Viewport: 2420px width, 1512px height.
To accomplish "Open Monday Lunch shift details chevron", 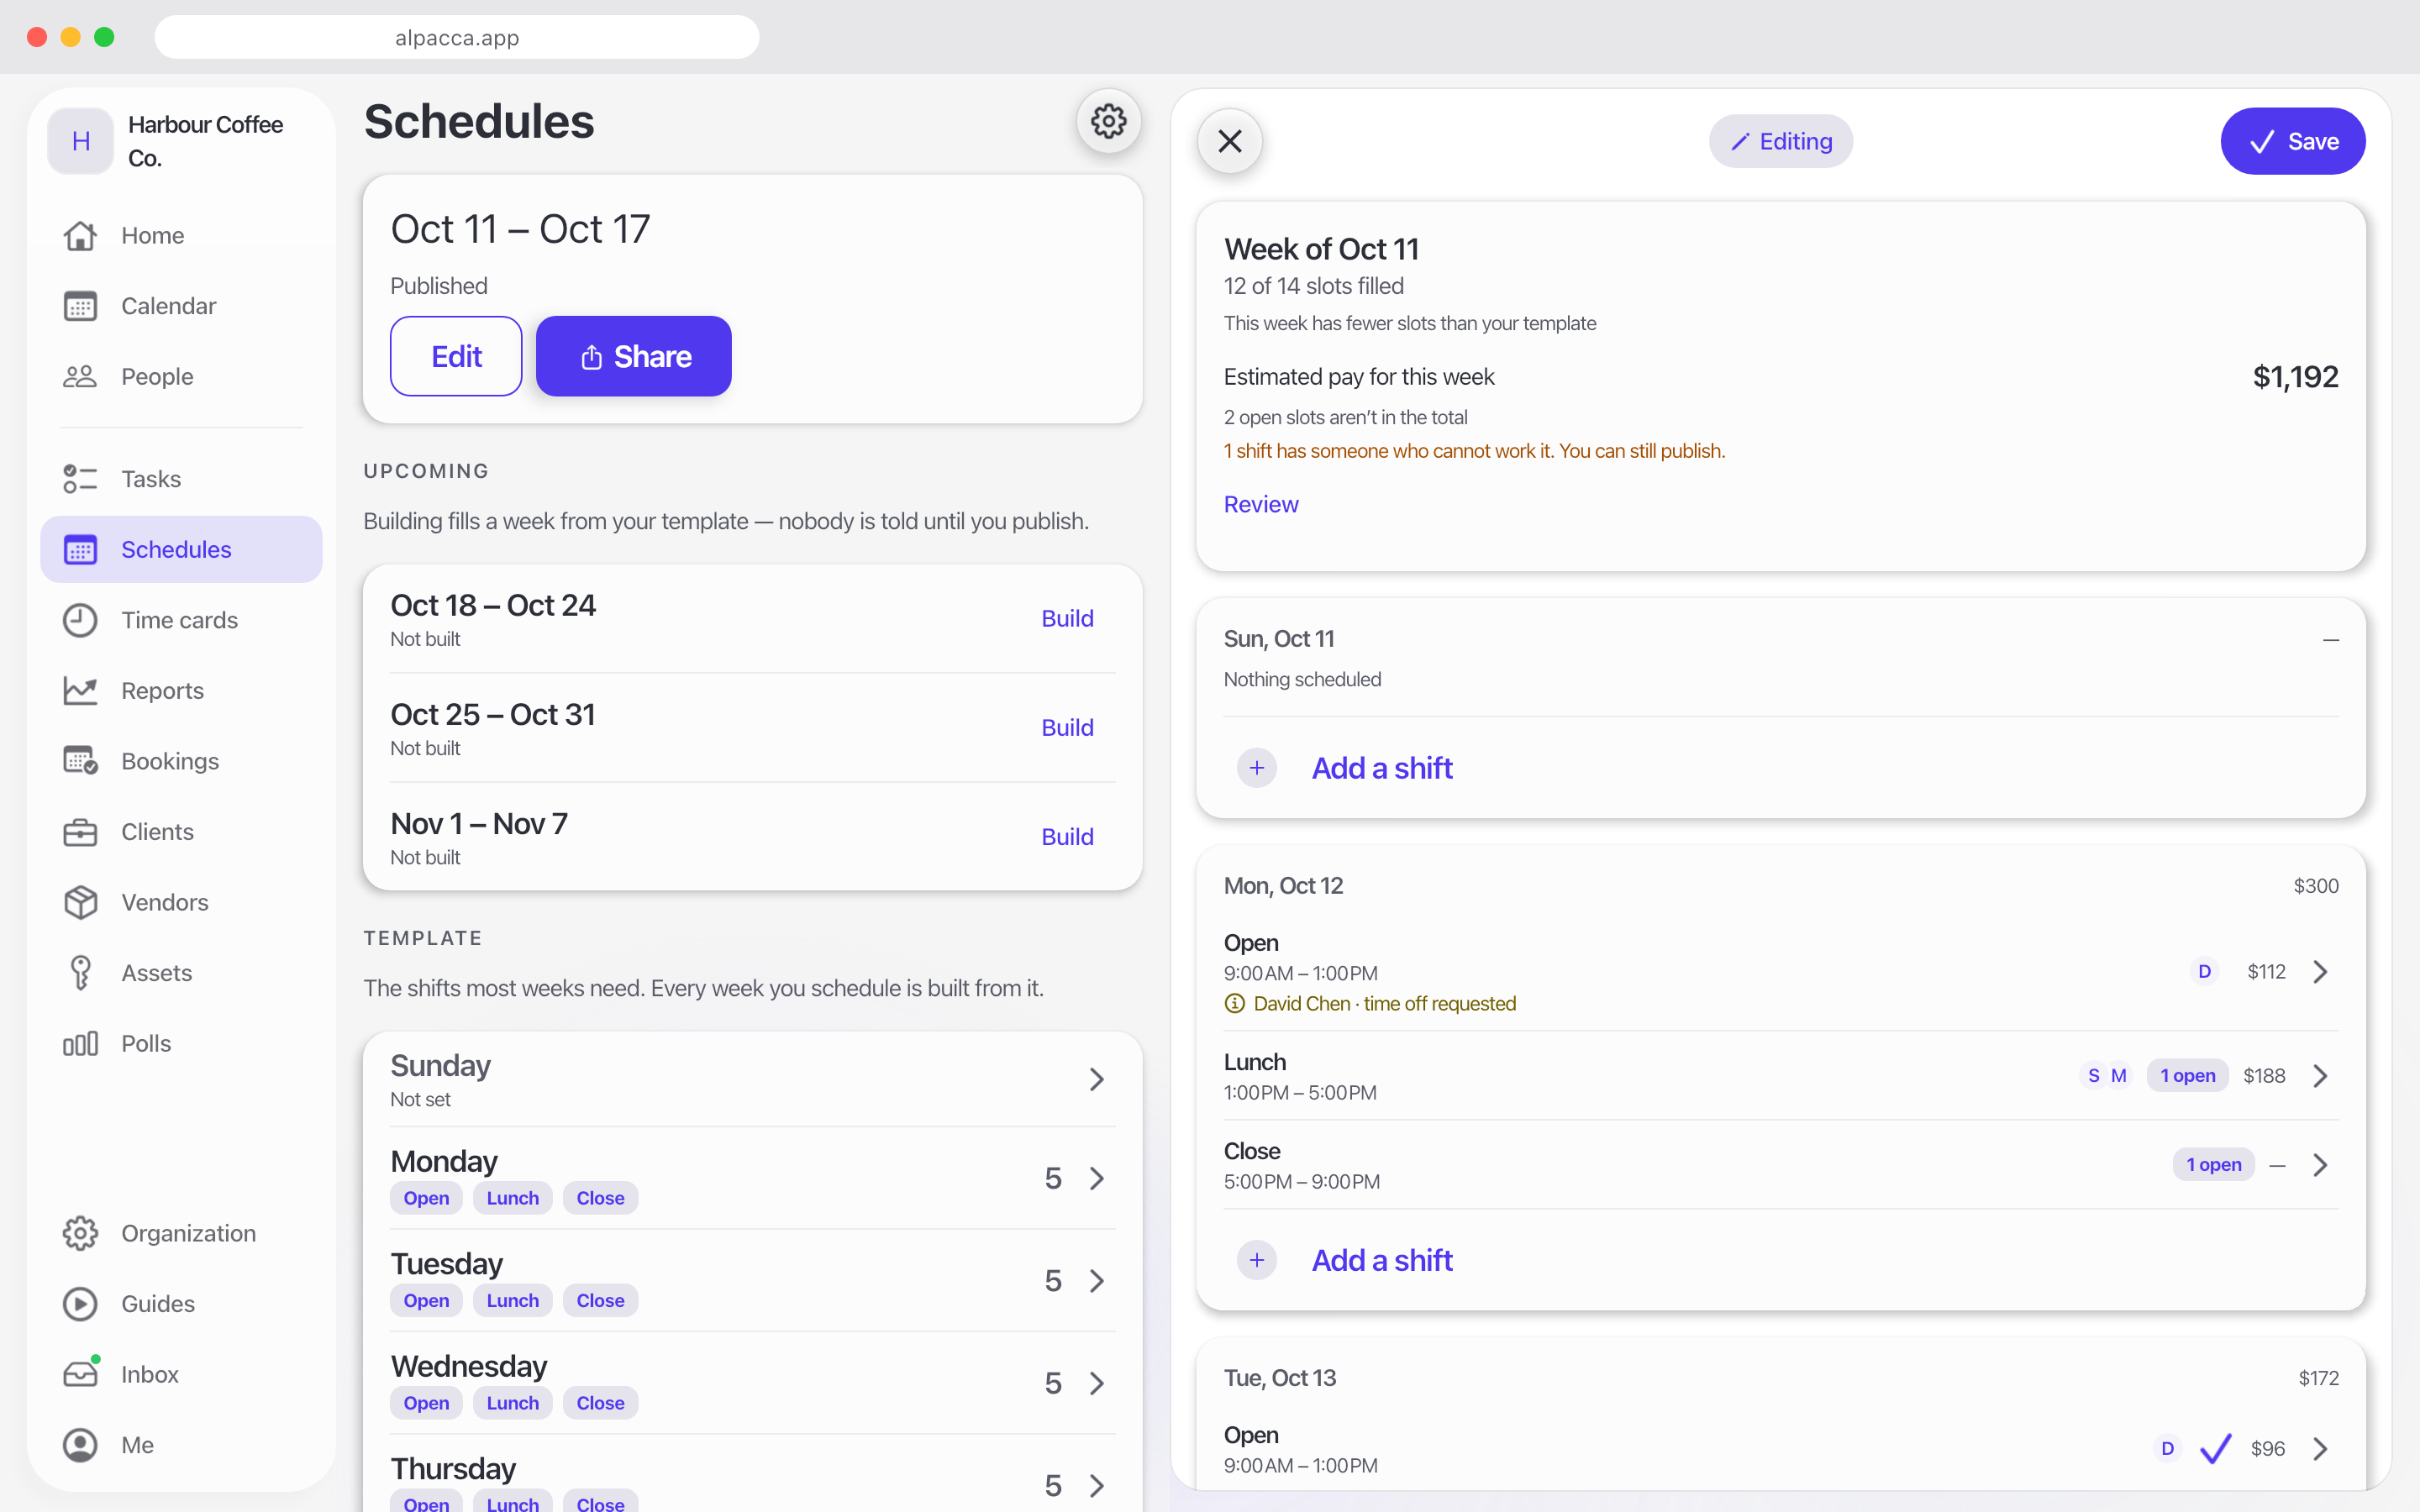I will [x=2321, y=1076].
